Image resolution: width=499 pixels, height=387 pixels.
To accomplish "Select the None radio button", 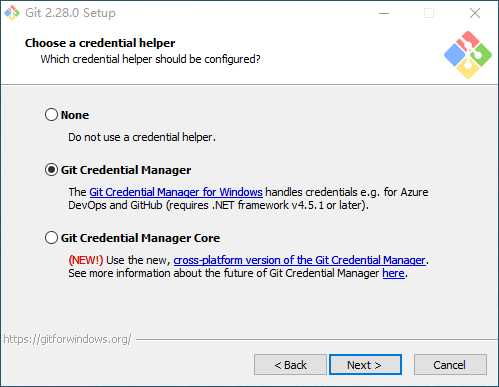I will pyautogui.click(x=51, y=115).
